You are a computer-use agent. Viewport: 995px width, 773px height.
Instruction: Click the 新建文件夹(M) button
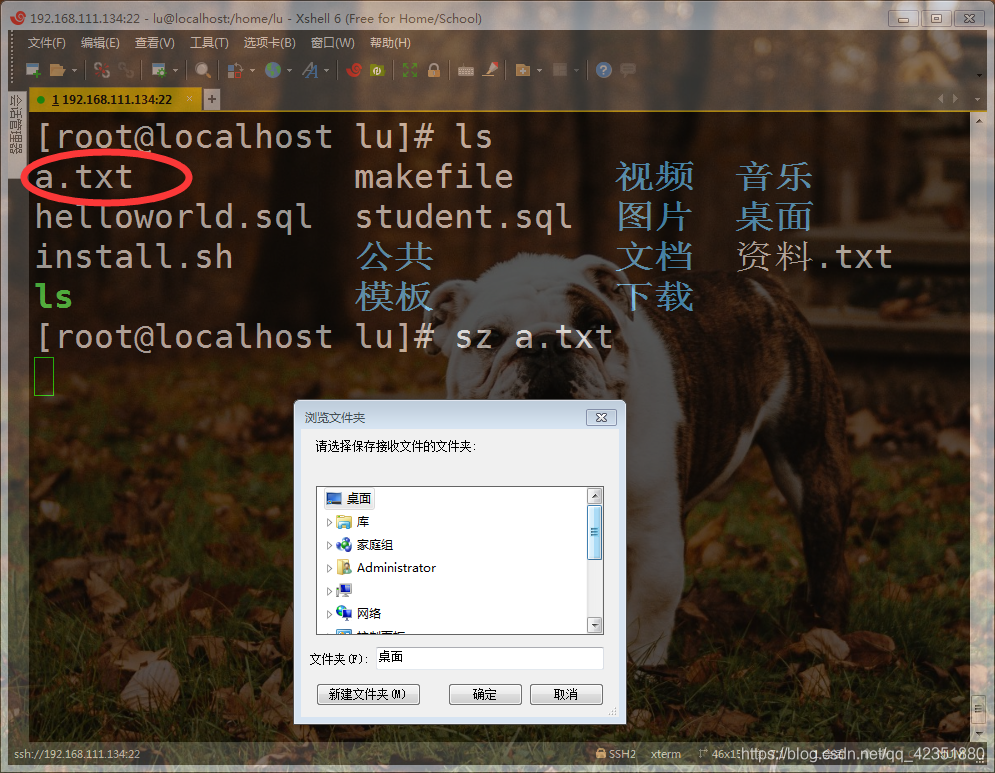click(x=368, y=694)
